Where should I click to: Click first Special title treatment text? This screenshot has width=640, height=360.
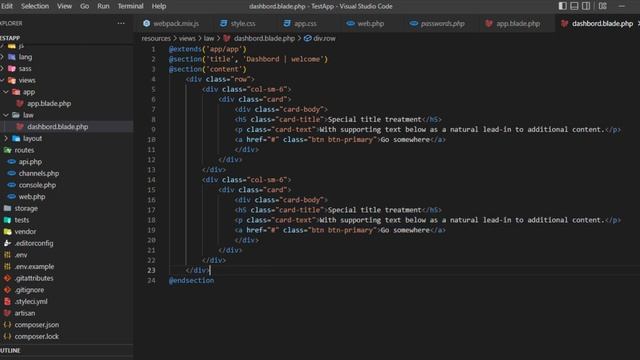(x=375, y=120)
